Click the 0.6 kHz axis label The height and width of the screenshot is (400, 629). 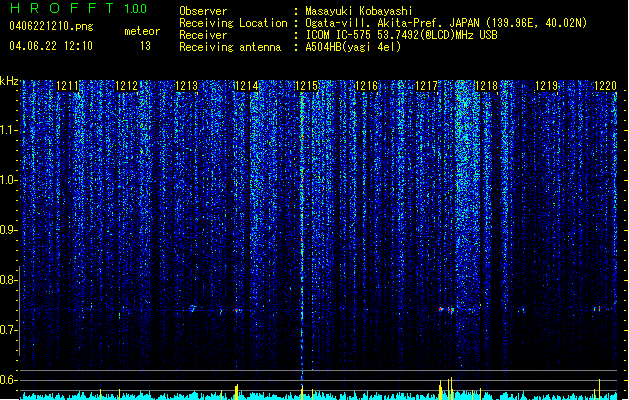(9, 380)
